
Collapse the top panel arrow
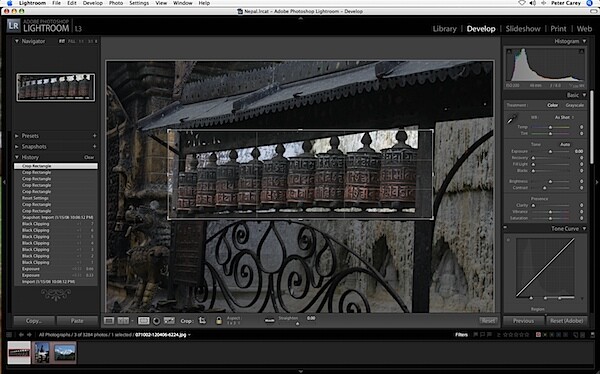point(300,18)
